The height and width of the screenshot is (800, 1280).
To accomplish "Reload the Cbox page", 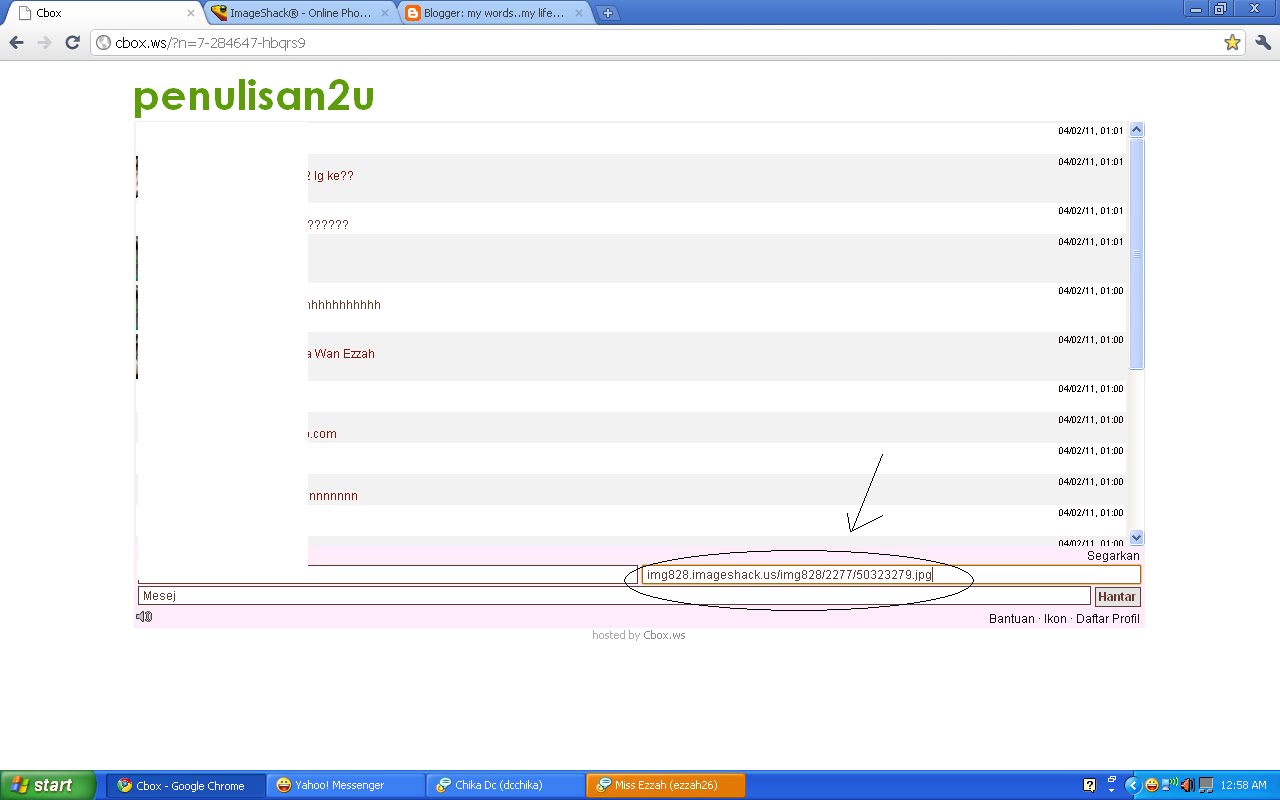I will point(72,42).
